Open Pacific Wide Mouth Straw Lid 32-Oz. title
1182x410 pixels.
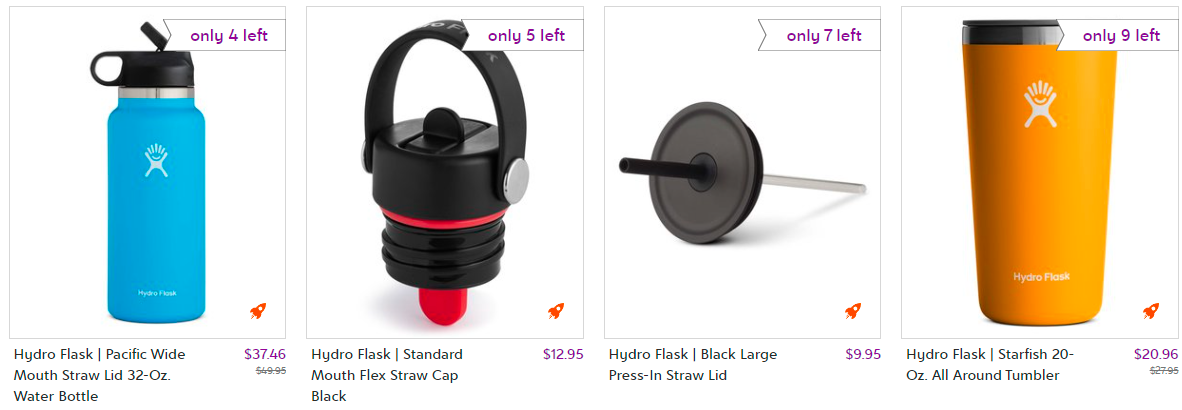(x=100, y=375)
